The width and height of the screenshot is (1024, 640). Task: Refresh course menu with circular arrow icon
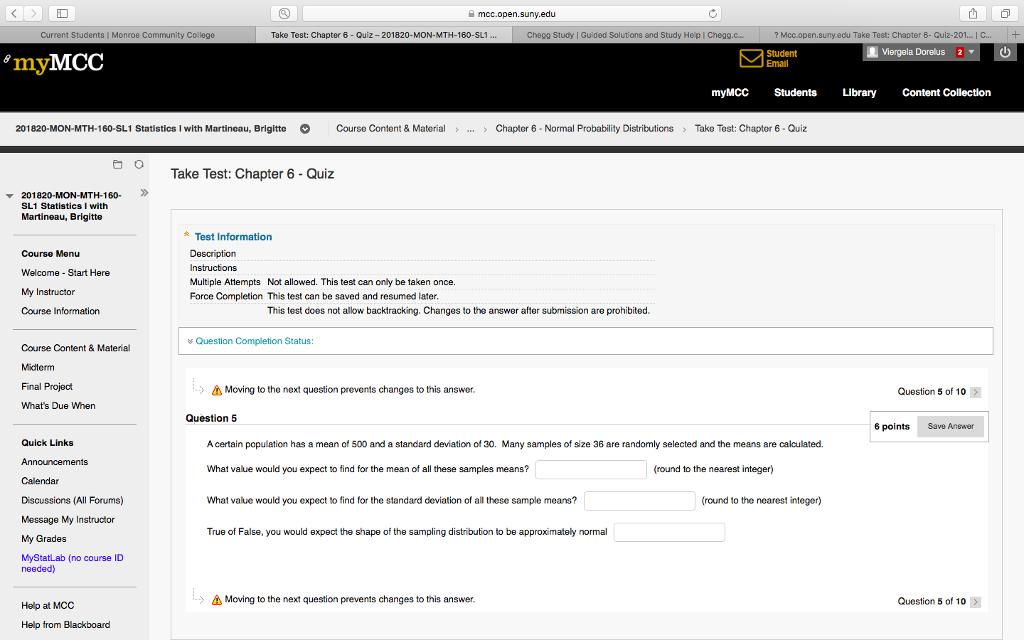139,165
